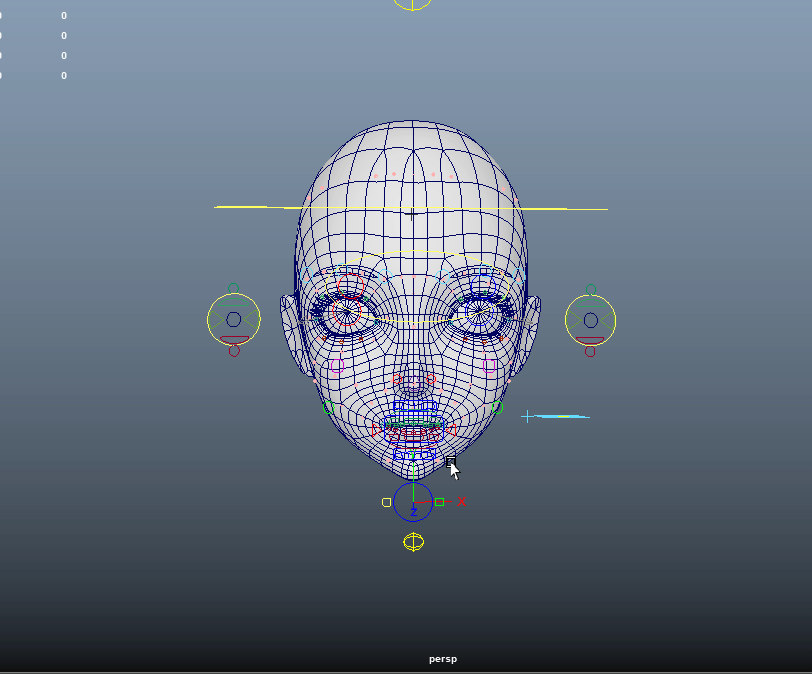Select the inner cyan brow circle left of center
Image resolution: width=812 pixels, height=674 pixels.
(x=386, y=275)
